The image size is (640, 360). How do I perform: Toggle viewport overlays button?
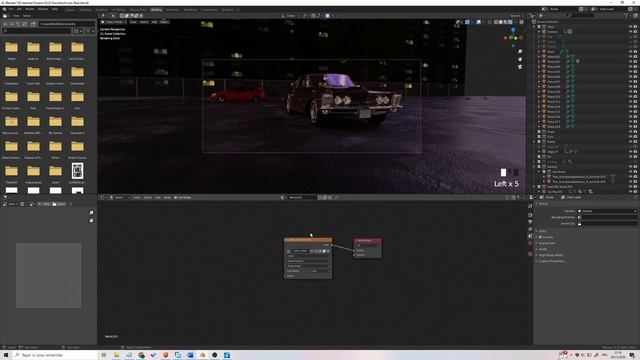[x=479, y=22]
